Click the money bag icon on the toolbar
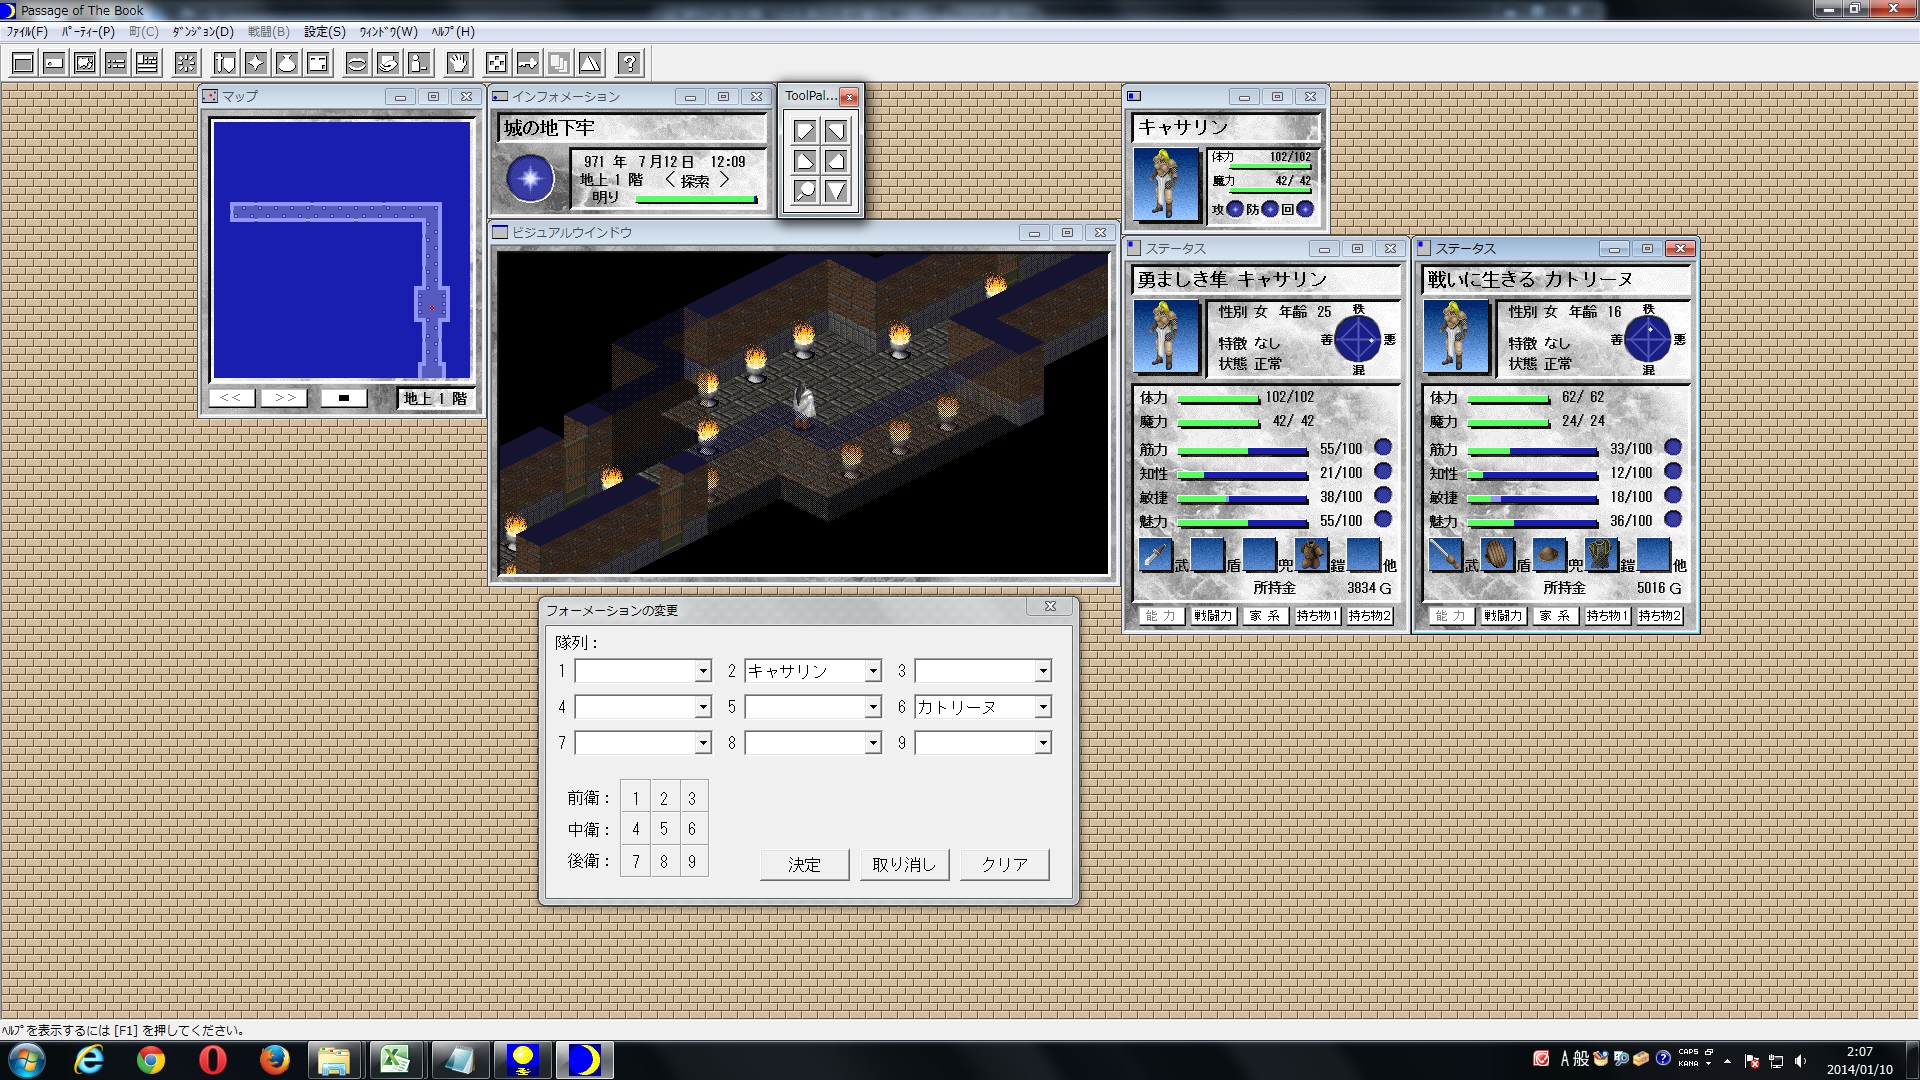 click(x=287, y=63)
